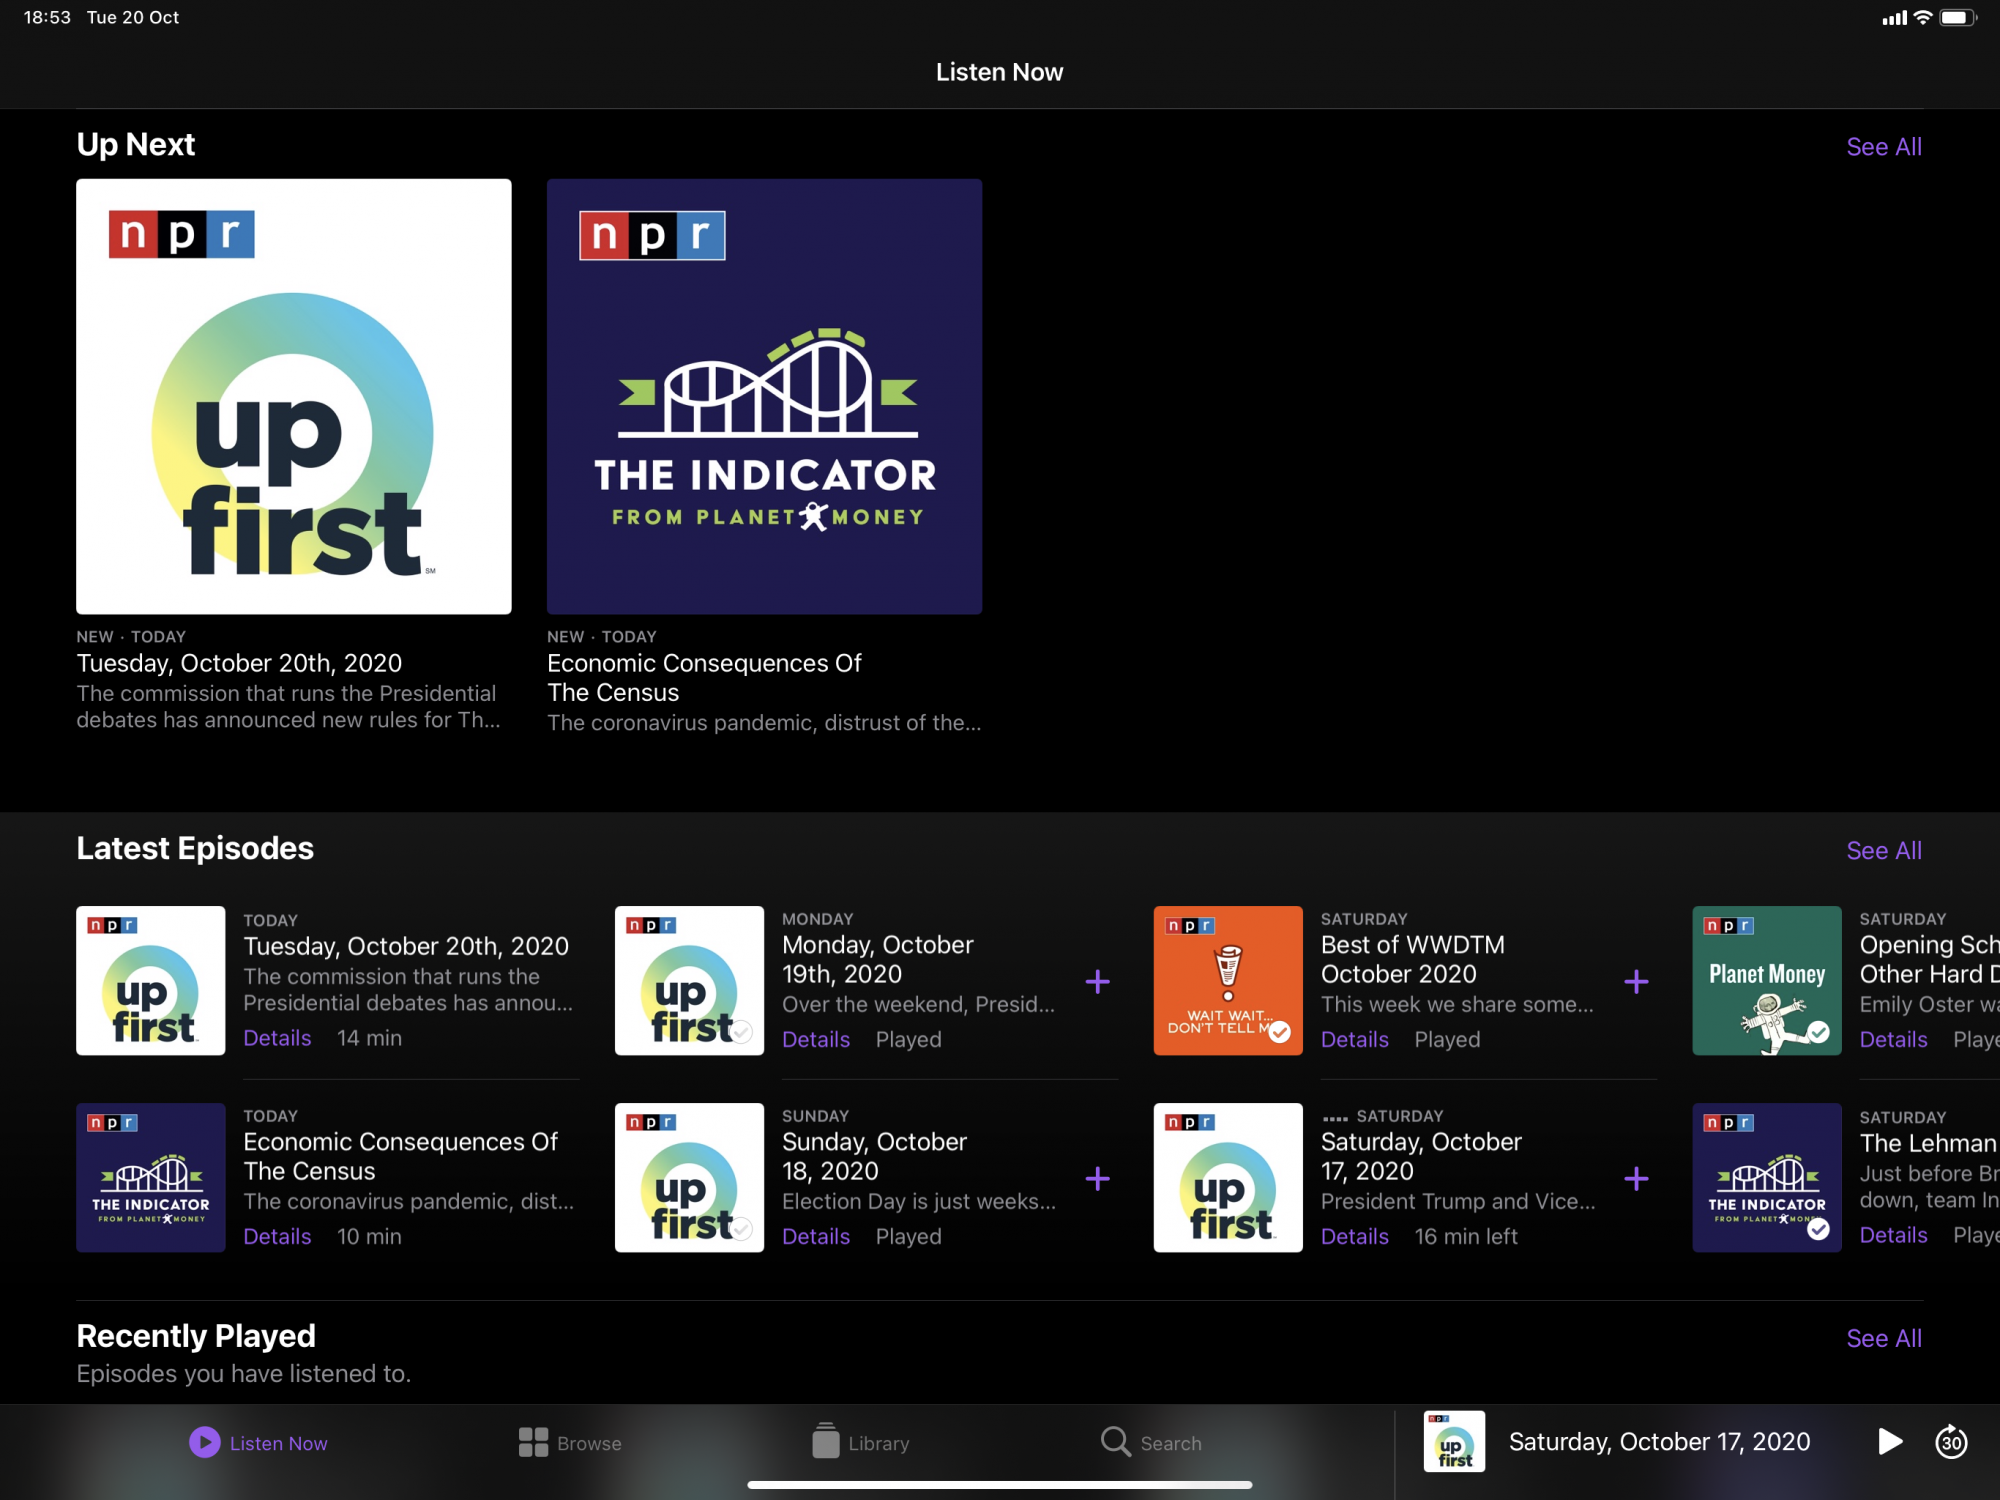Tap the Listen Now page title

click(x=999, y=72)
